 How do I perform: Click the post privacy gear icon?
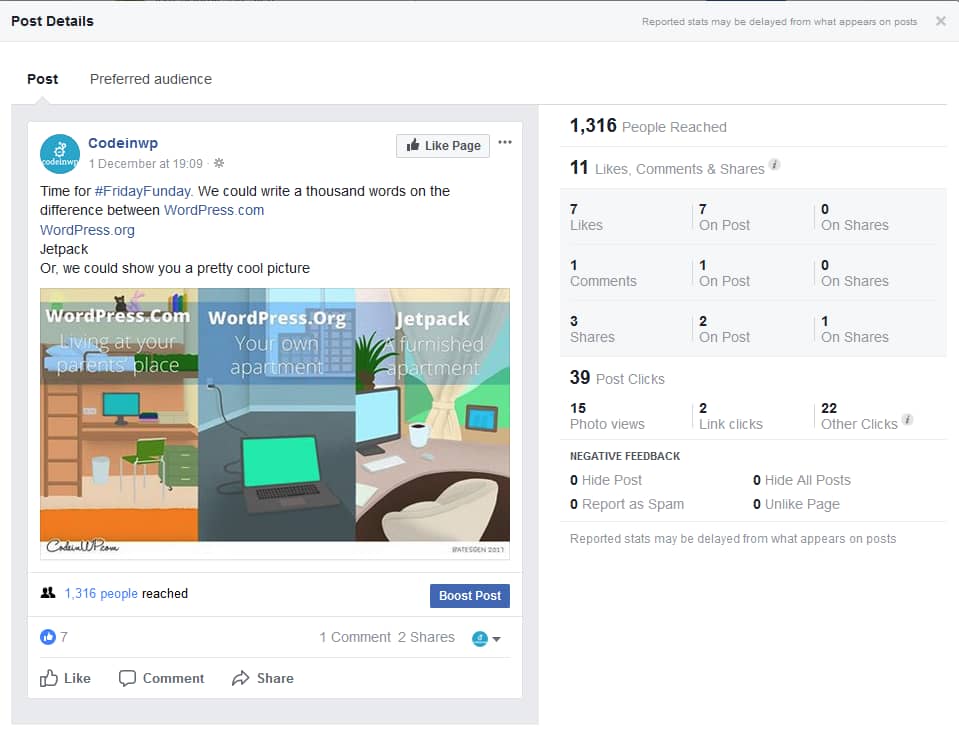pyautogui.click(x=219, y=163)
